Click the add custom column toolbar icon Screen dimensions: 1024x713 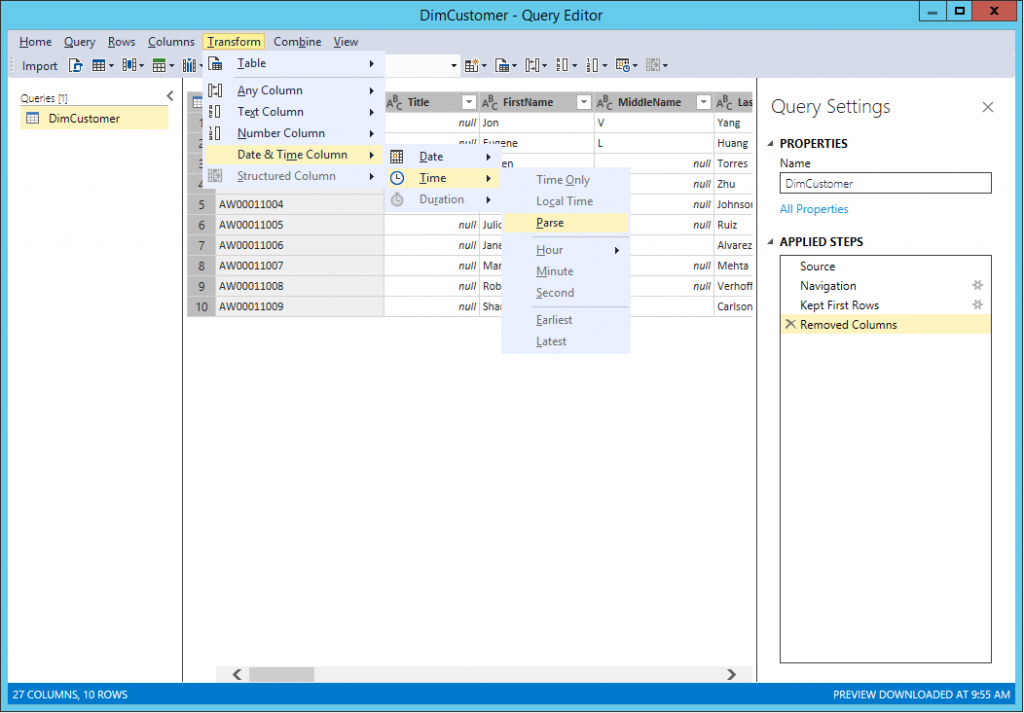(x=472, y=65)
